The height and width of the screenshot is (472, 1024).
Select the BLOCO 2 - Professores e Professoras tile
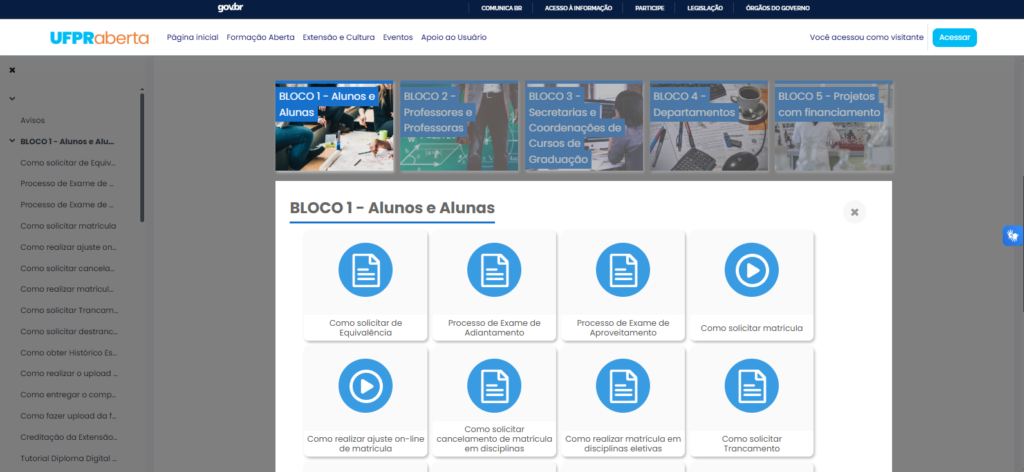(459, 126)
